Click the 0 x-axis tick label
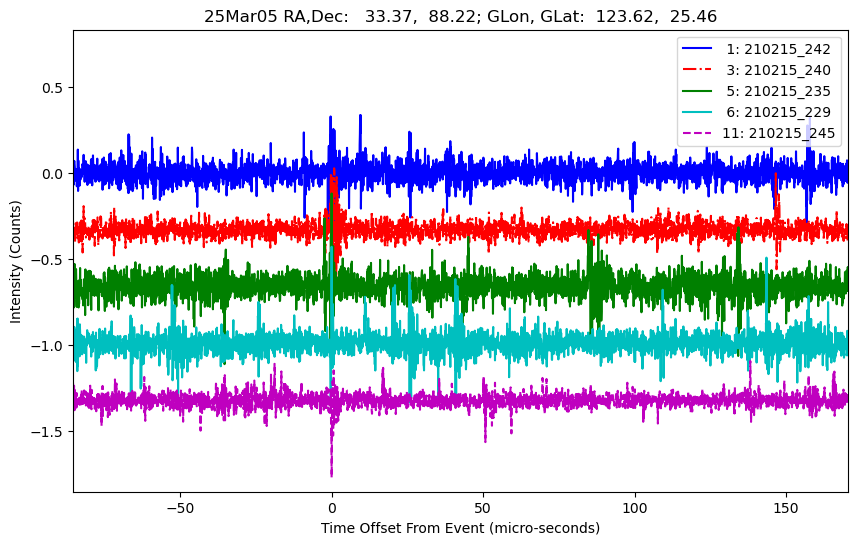Viewport: 858px width, 545px height. (332, 508)
